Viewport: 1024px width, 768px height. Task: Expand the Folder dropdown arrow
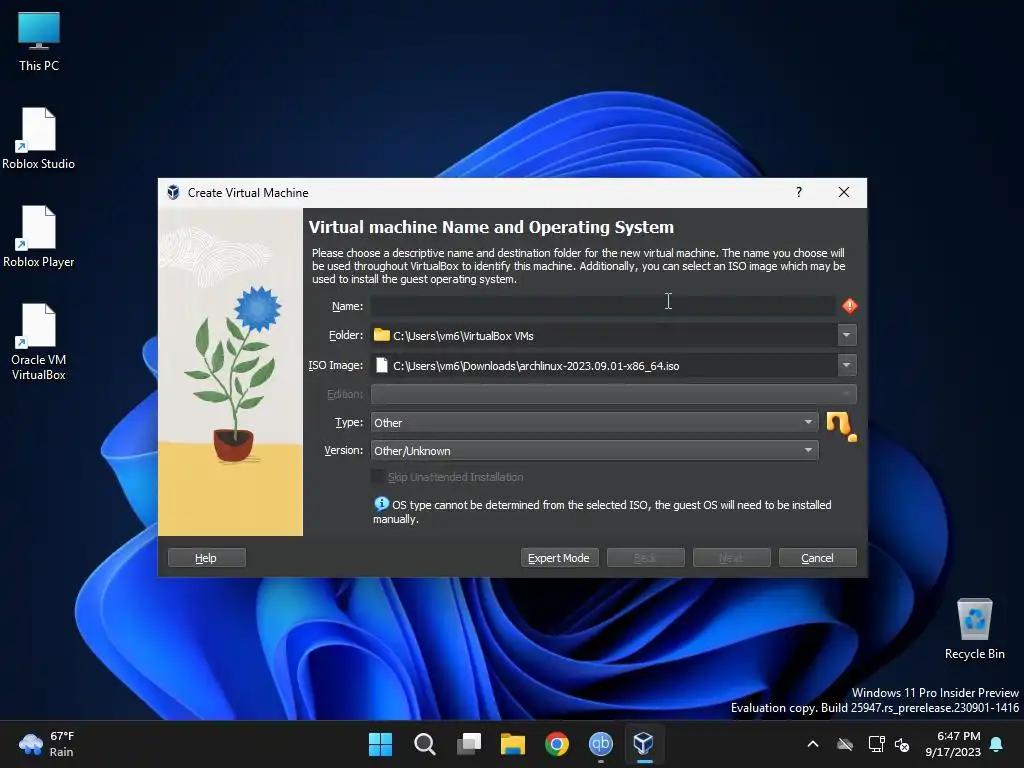[846, 335]
